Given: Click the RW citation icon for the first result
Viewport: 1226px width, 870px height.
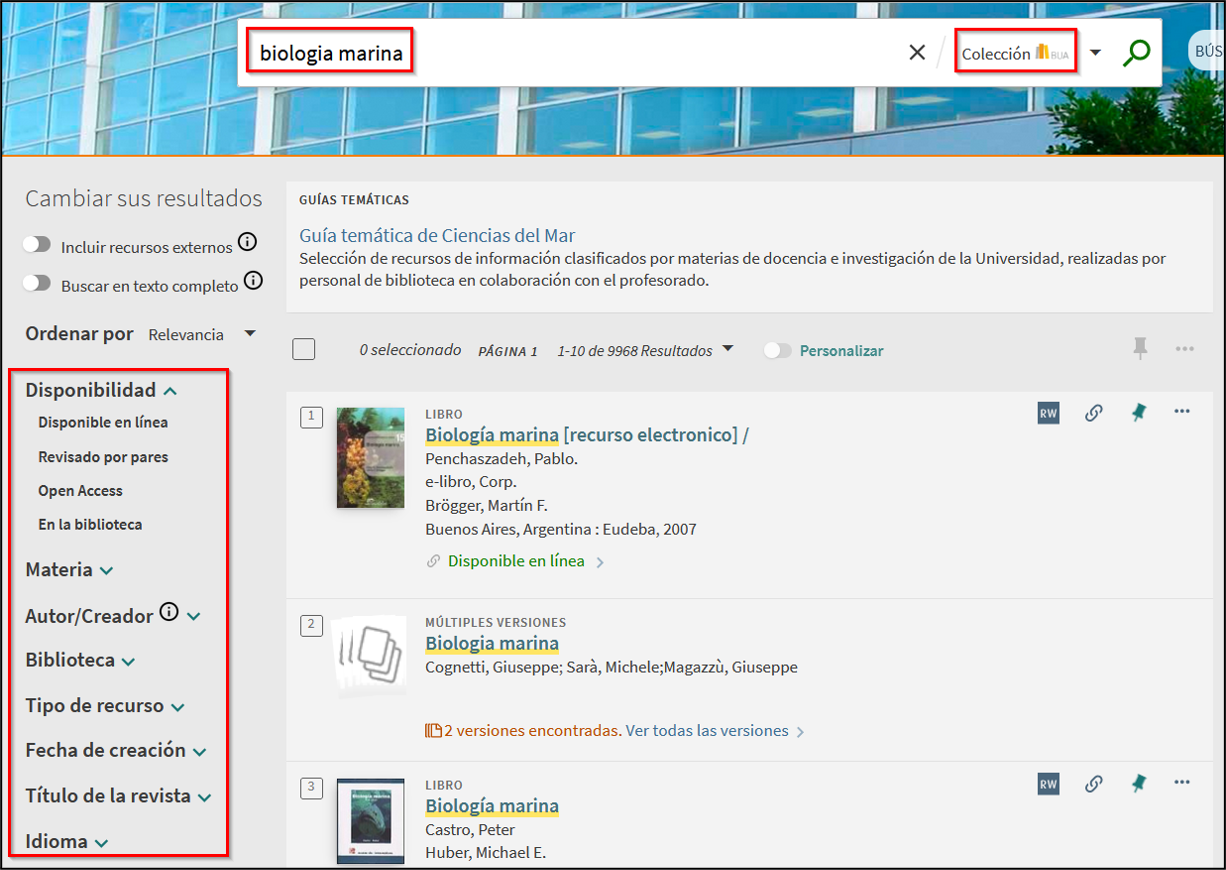Looking at the screenshot, I should [1048, 413].
